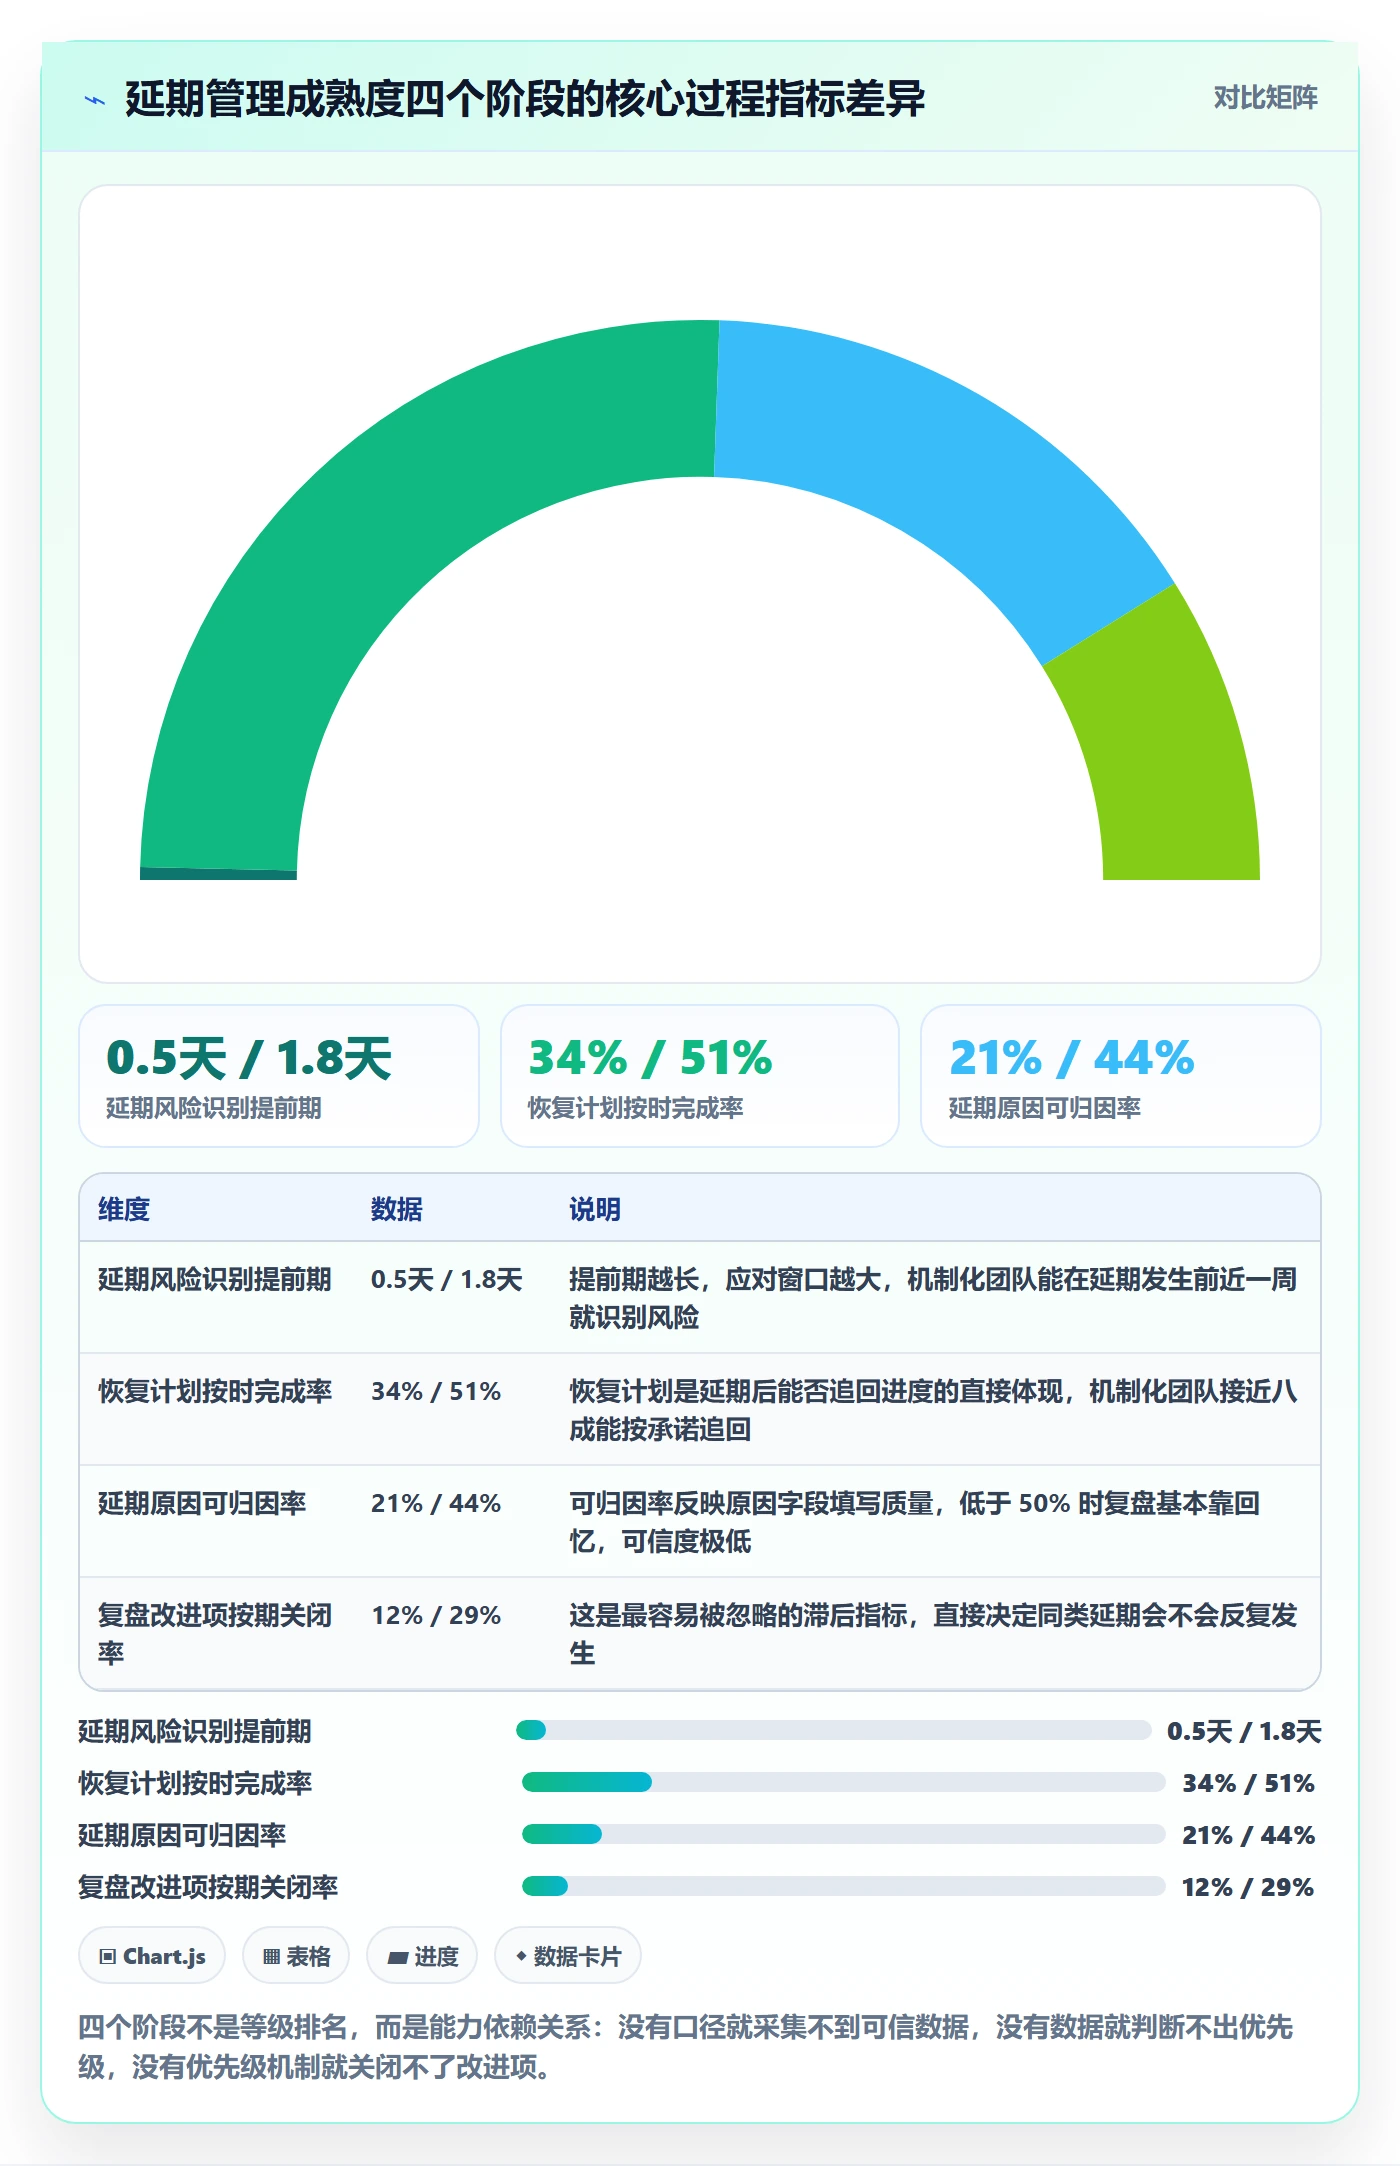Viewport: 1400px width, 2166px height.
Task: Click the progress value 0.5天 / 1.8天
Action: [x=1244, y=1731]
